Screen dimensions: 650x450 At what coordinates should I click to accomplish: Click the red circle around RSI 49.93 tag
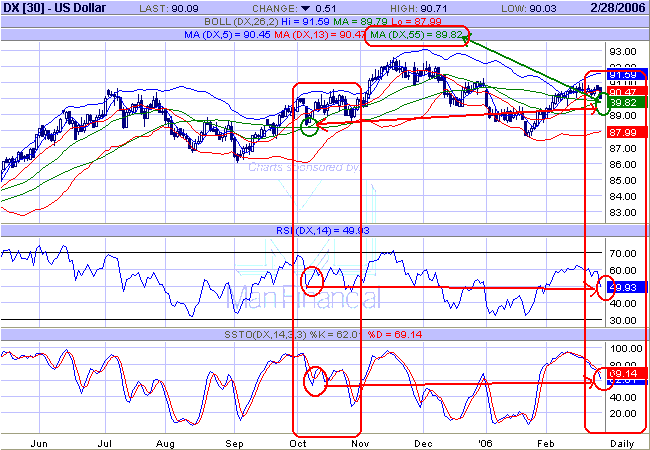click(x=606, y=290)
